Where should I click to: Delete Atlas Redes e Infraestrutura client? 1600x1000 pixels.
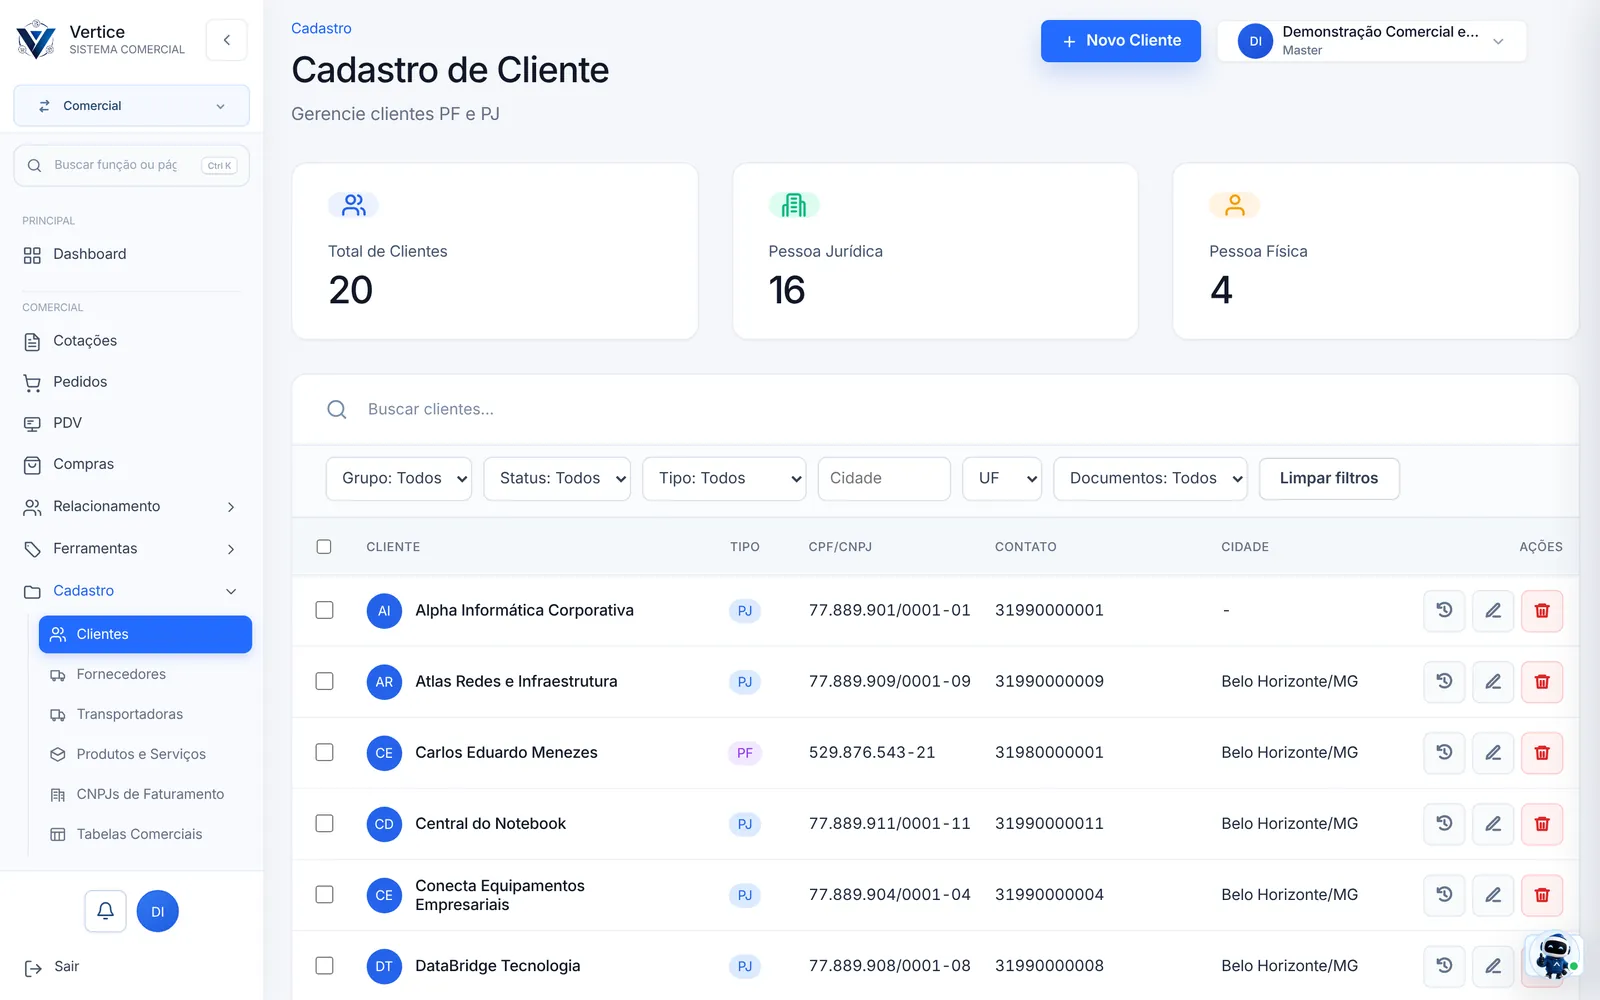(x=1542, y=681)
